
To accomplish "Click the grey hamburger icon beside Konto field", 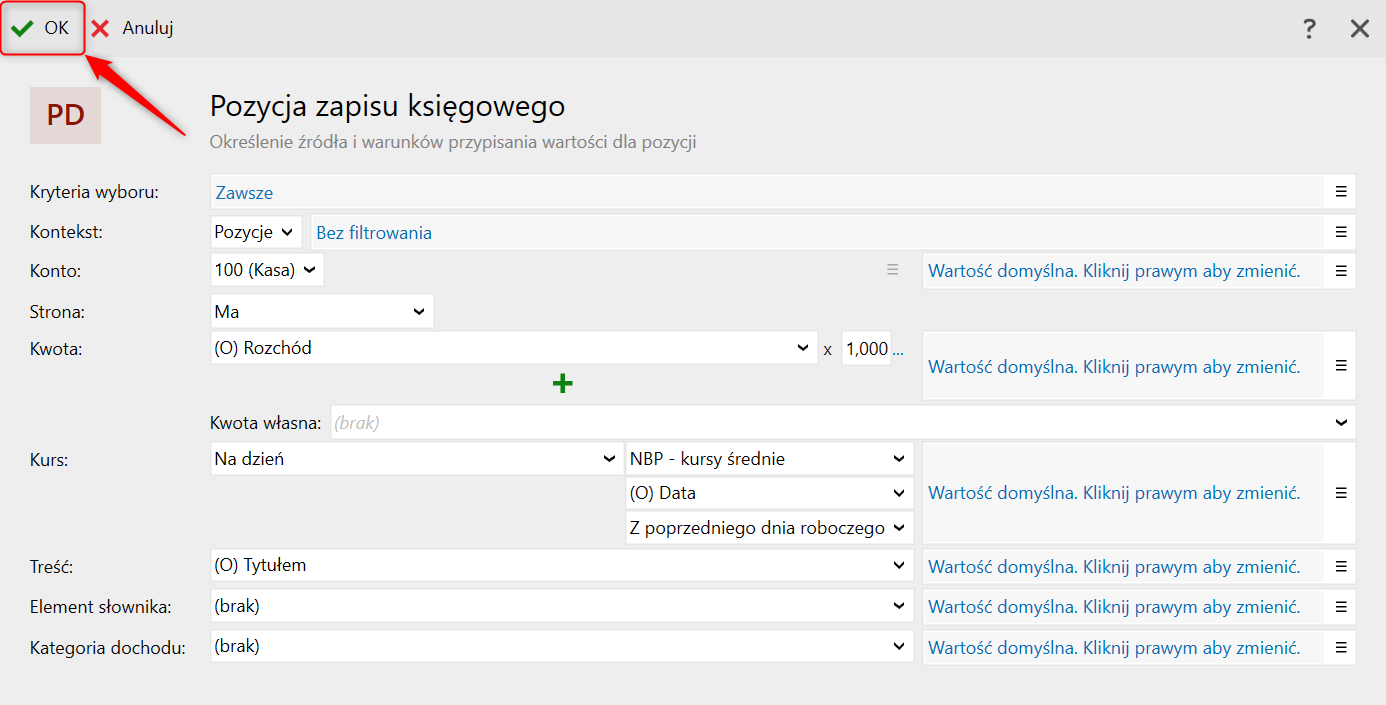I will 893,270.
